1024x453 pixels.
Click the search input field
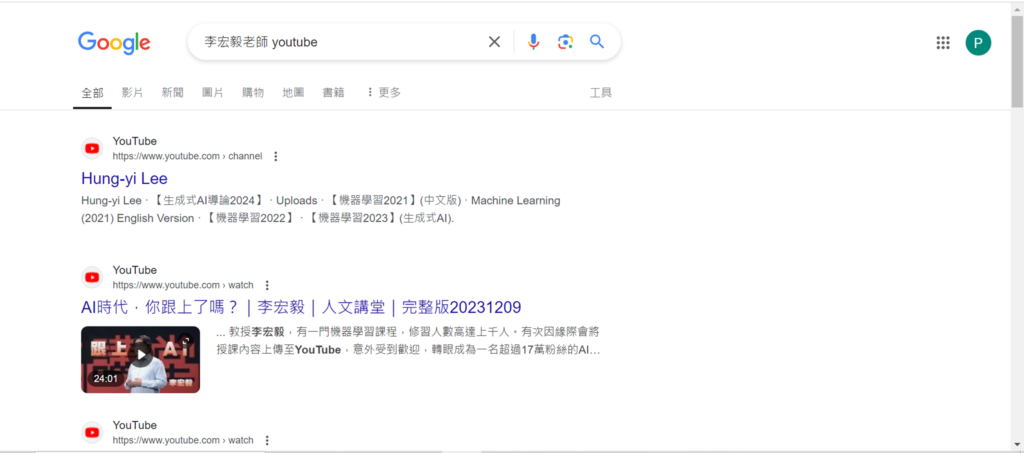[340, 42]
